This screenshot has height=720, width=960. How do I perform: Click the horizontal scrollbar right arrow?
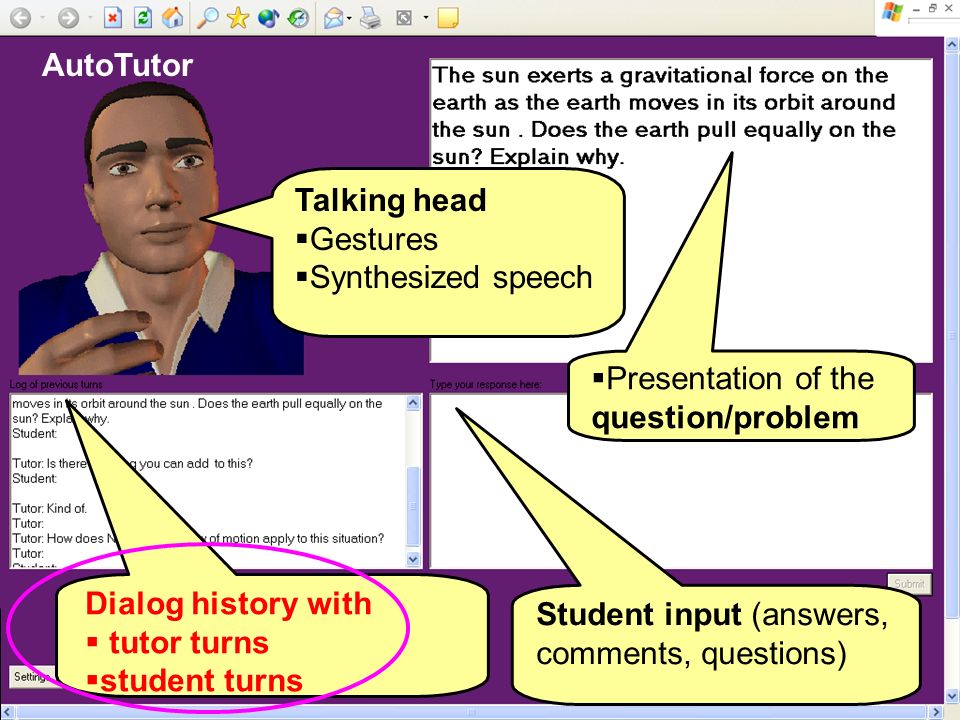[x=937, y=713]
